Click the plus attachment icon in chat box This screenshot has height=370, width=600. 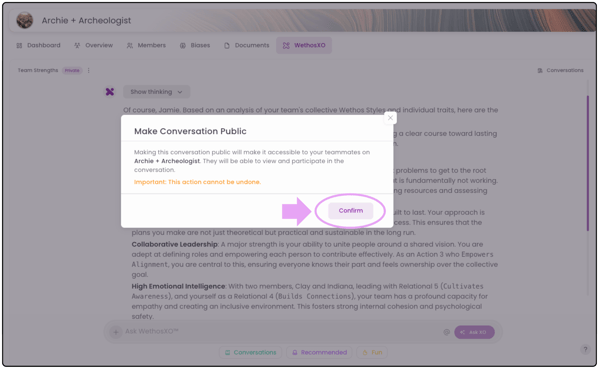pos(116,332)
